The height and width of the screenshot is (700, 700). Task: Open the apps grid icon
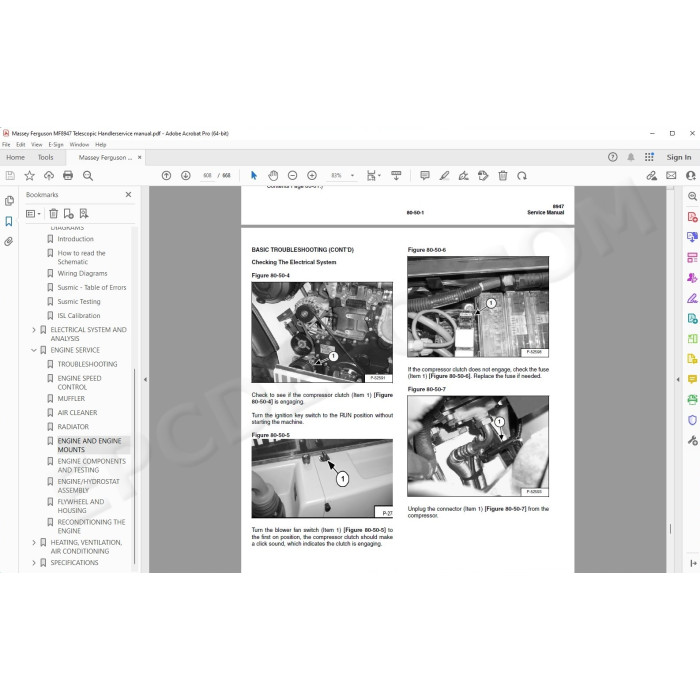[649, 157]
